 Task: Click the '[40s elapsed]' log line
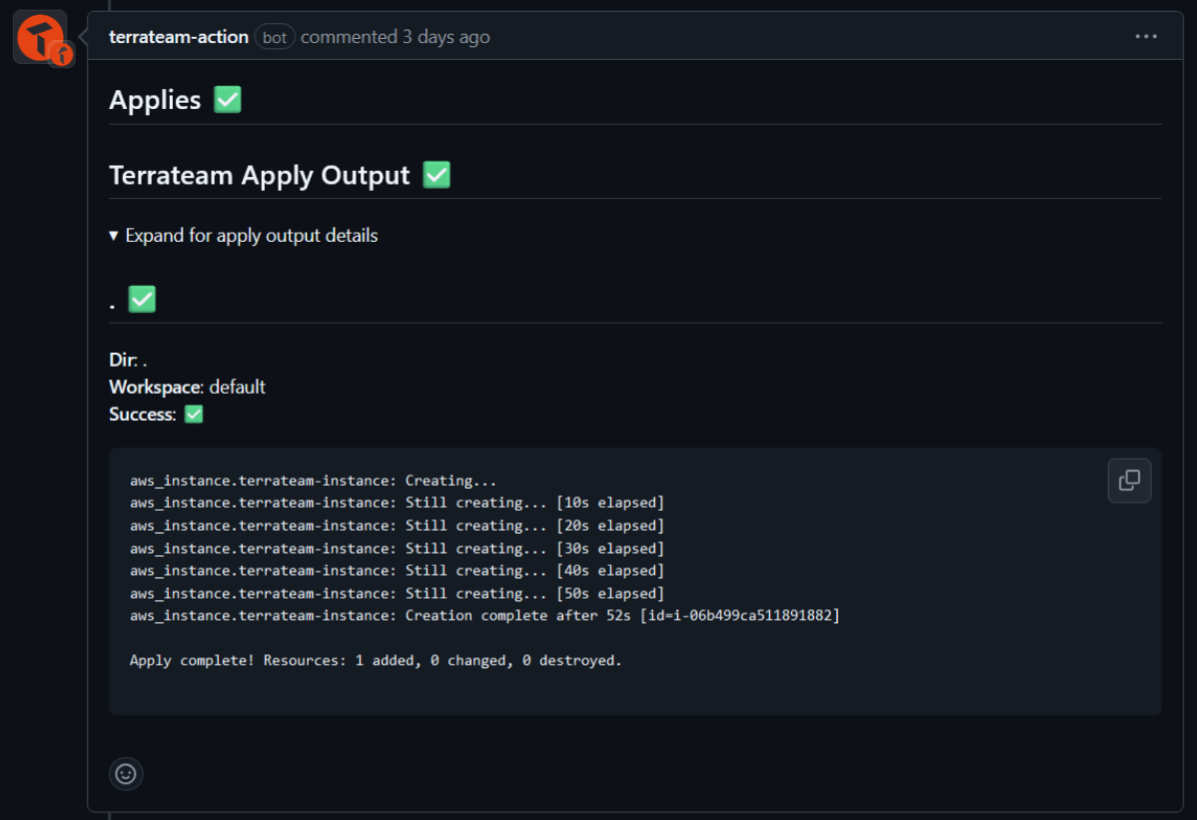click(397, 570)
